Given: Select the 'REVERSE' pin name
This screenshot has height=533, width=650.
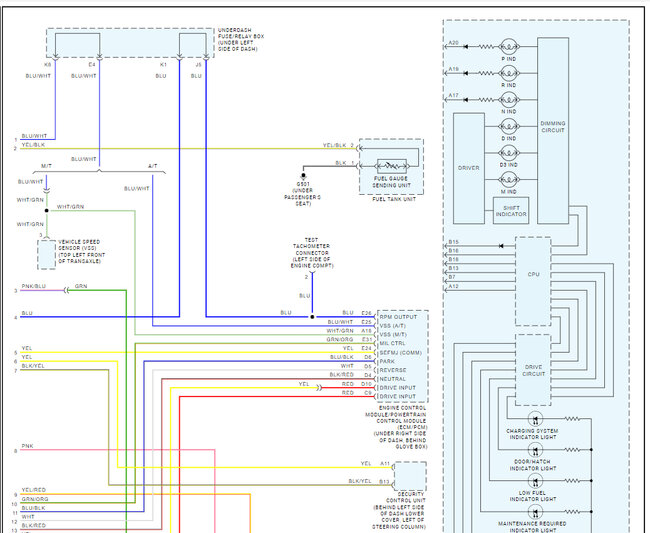Looking at the screenshot, I should coord(393,370).
